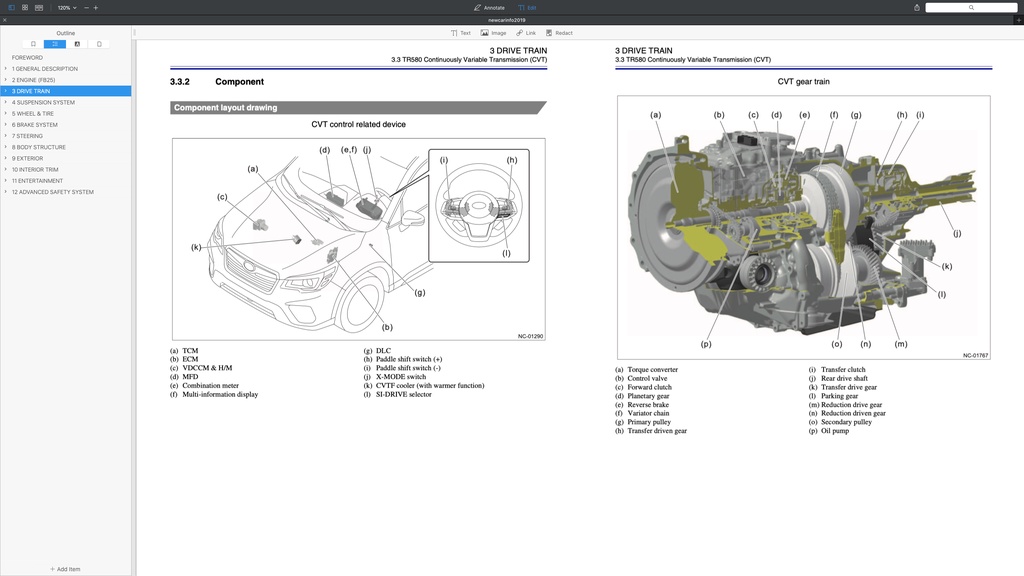This screenshot has height=576, width=1024.
Task: Open a new tab with plus button
Action: tap(1017, 19)
